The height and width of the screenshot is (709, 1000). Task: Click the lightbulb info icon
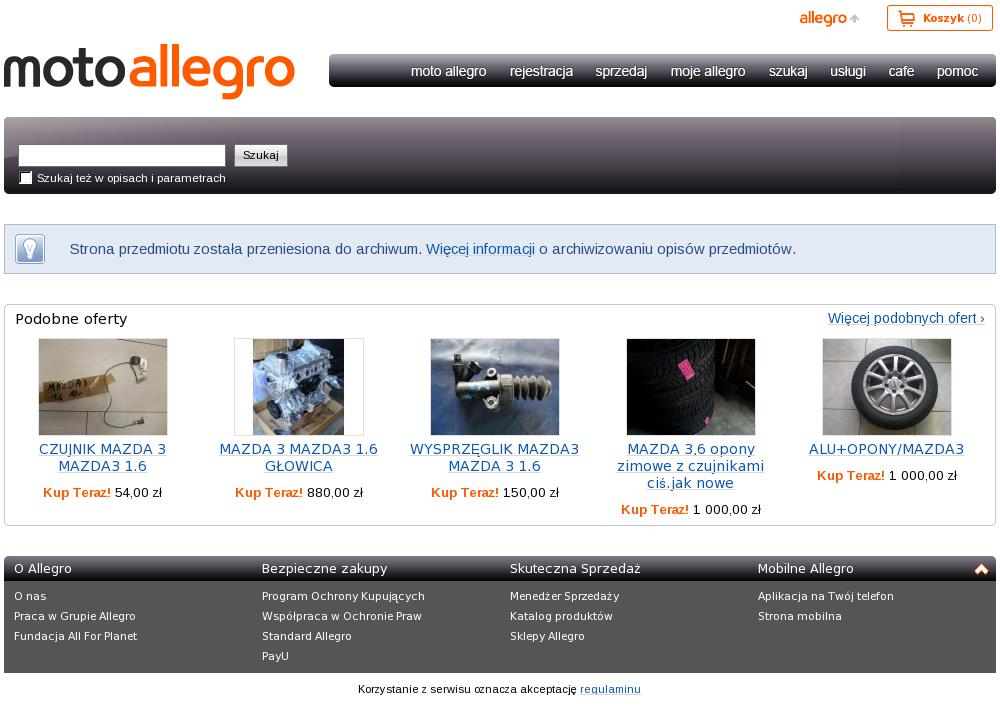tap(30, 249)
